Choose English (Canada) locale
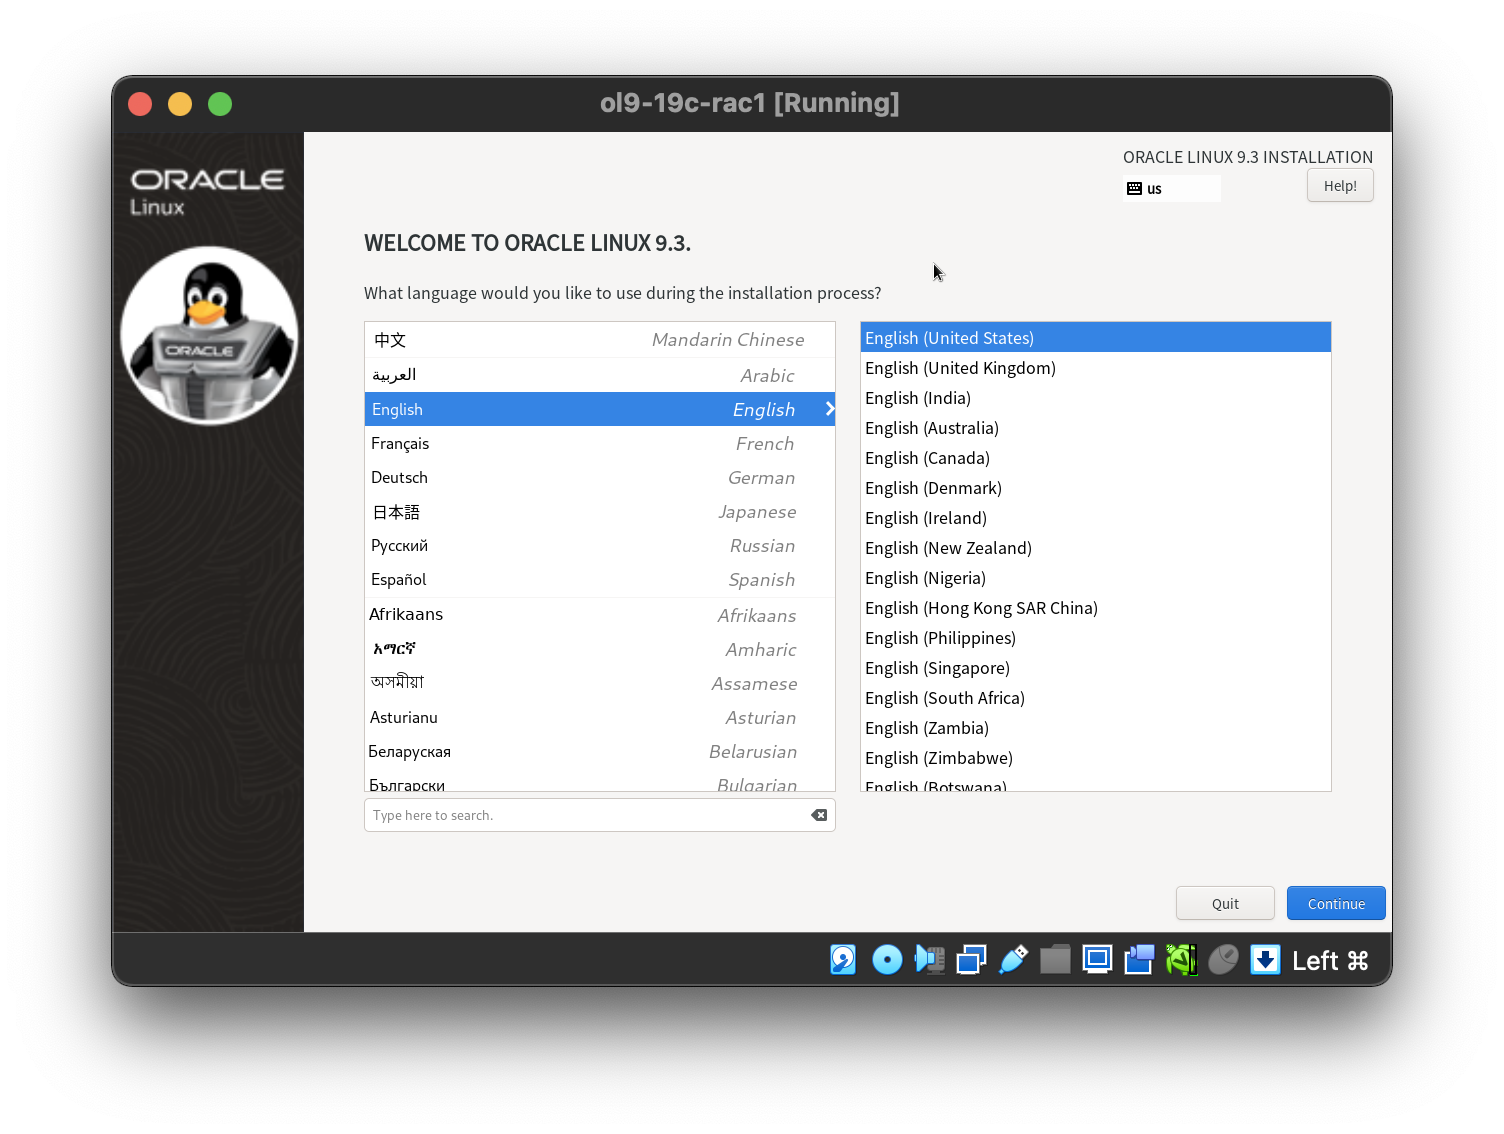The image size is (1504, 1134). tap(1096, 457)
